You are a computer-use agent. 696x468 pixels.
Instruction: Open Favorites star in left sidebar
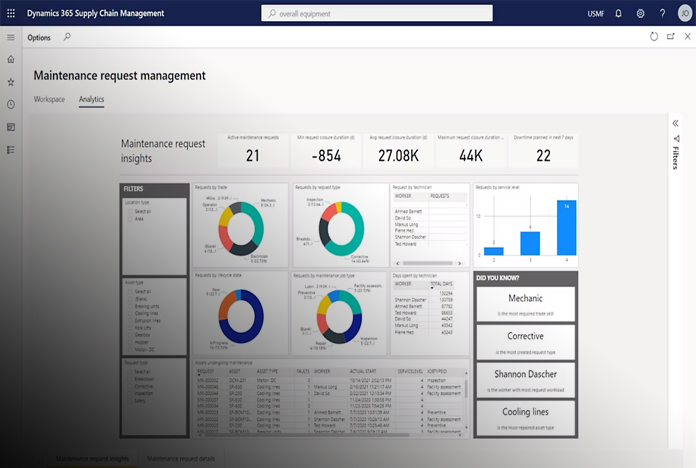(x=11, y=82)
